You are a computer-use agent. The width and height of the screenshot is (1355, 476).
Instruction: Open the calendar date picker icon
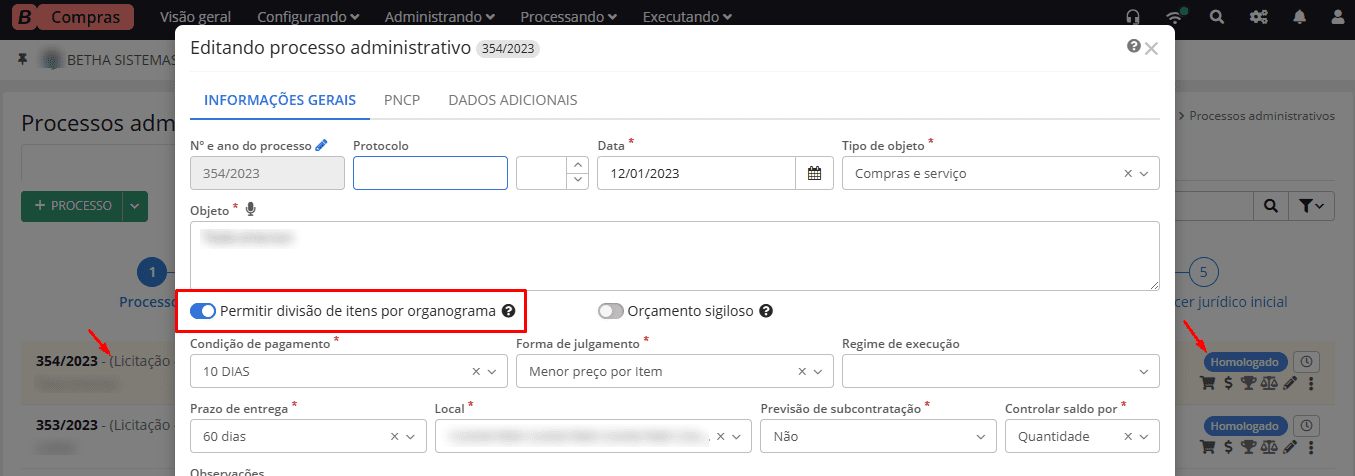click(x=814, y=173)
